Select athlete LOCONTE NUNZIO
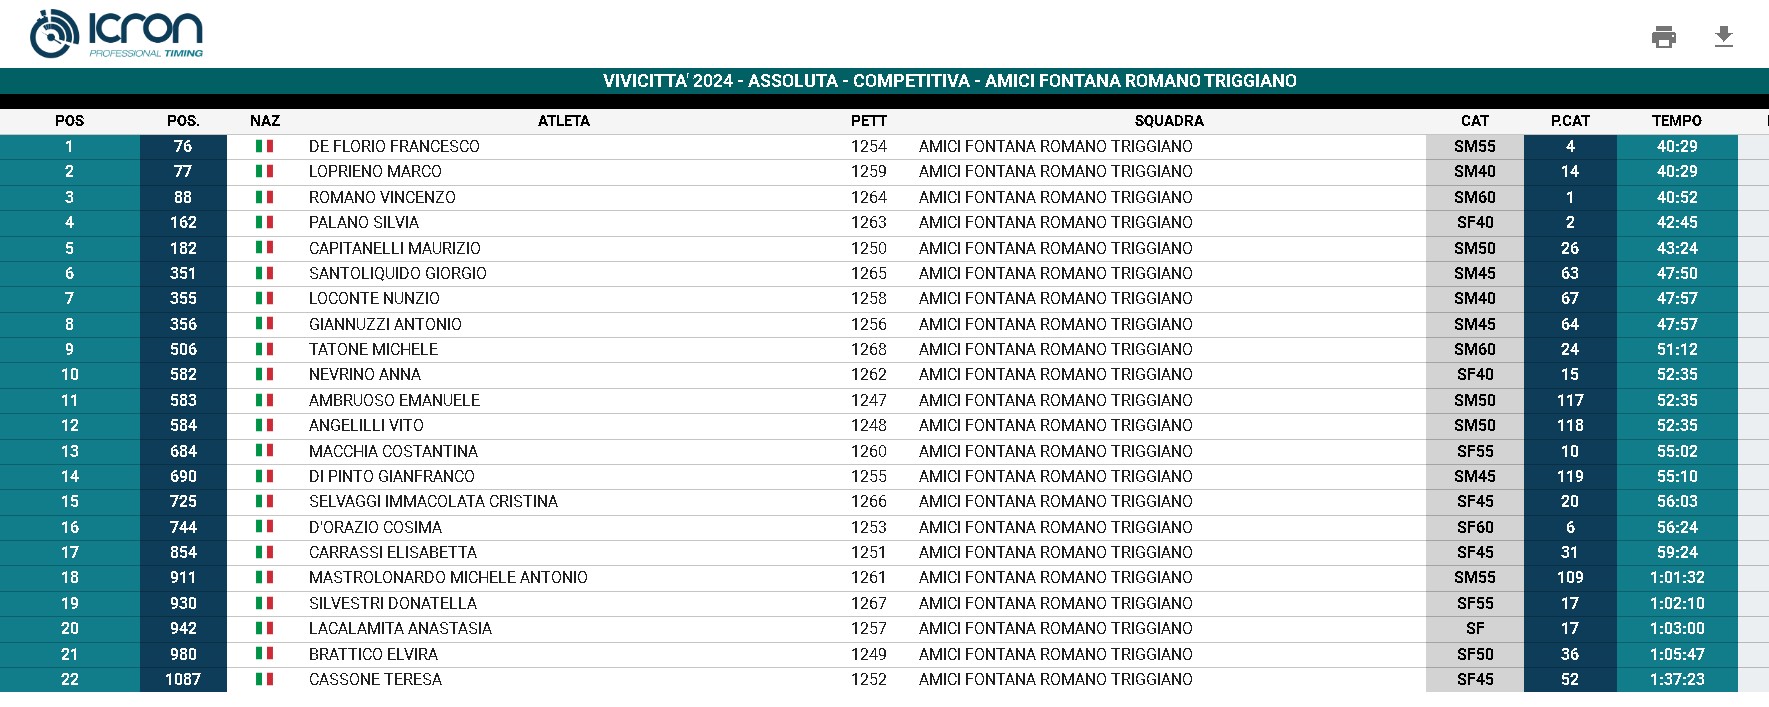This screenshot has height=707, width=1769. tap(374, 298)
